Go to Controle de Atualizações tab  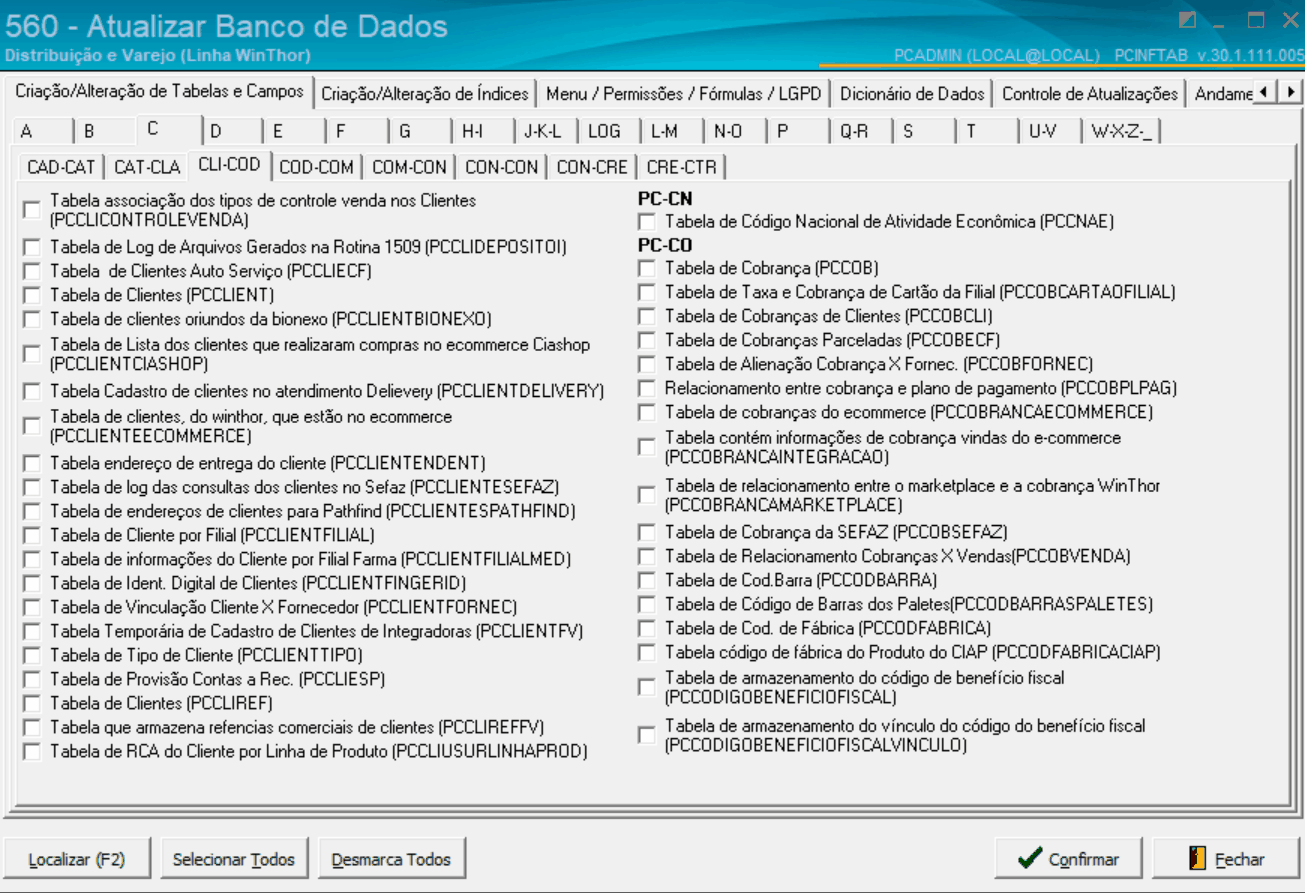[x=1090, y=94]
